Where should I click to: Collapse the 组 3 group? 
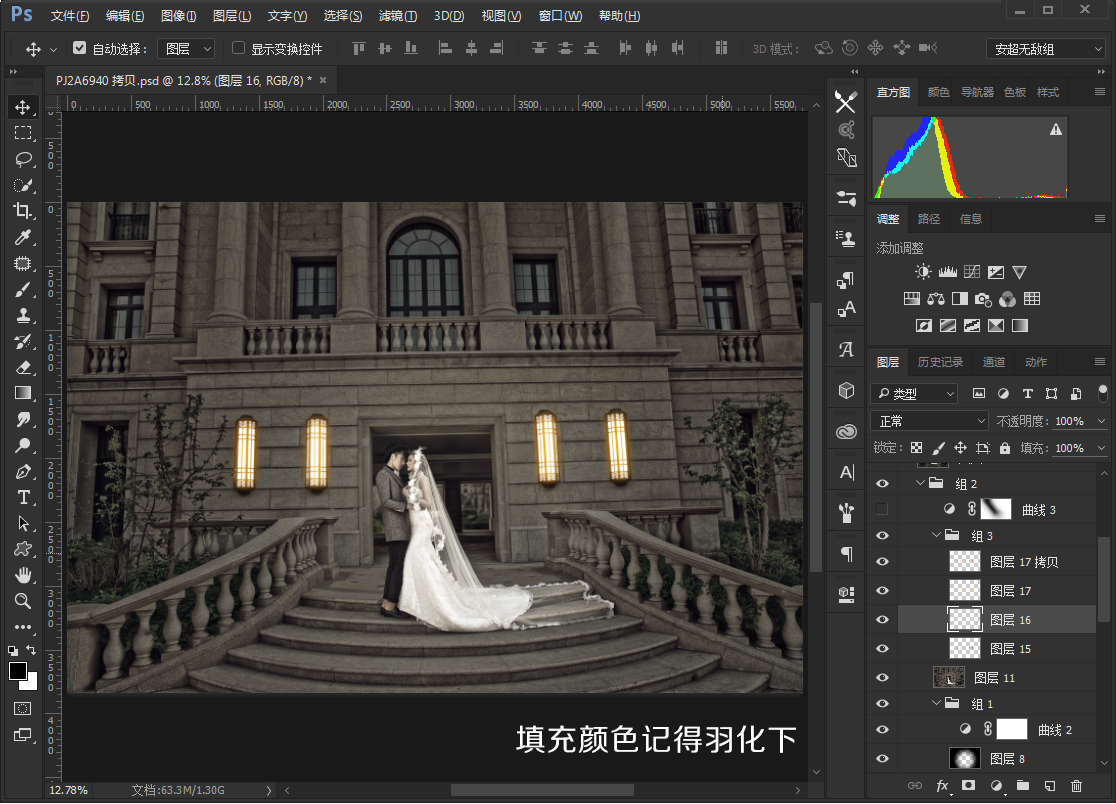coord(936,535)
